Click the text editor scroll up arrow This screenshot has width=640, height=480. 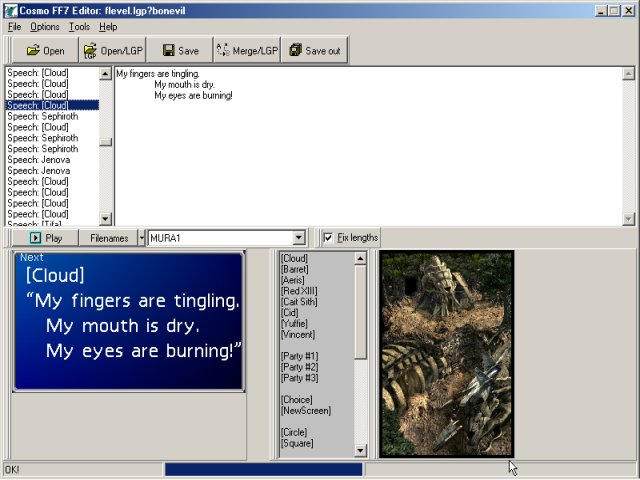[628, 74]
